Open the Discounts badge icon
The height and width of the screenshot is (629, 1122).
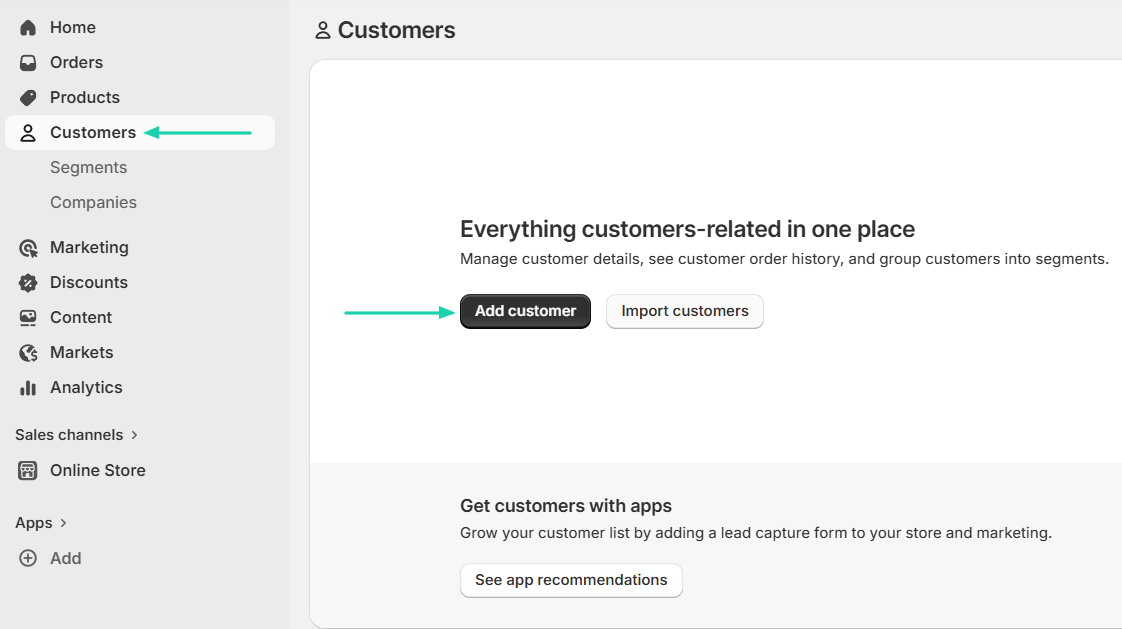click(28, 283)
